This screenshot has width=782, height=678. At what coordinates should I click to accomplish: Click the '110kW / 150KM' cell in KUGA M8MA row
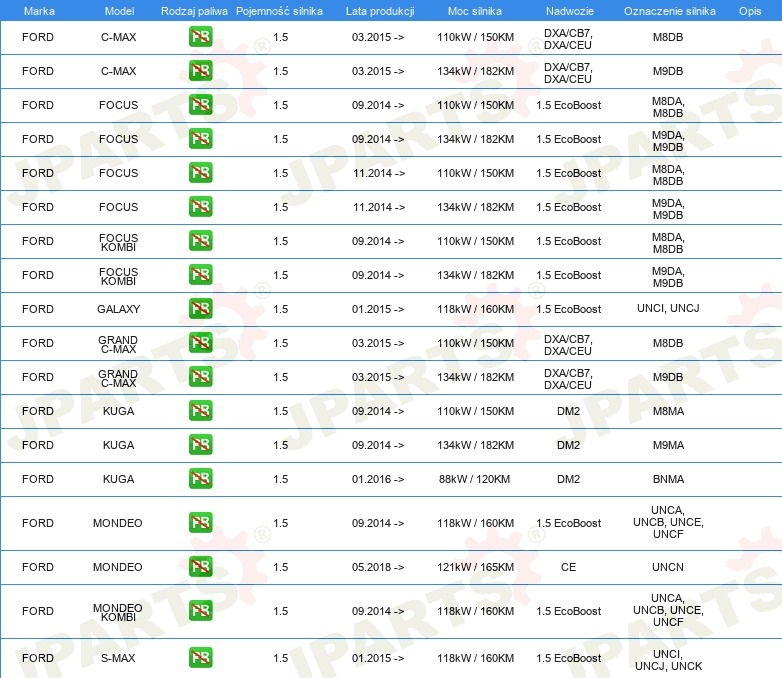point(475,411)
